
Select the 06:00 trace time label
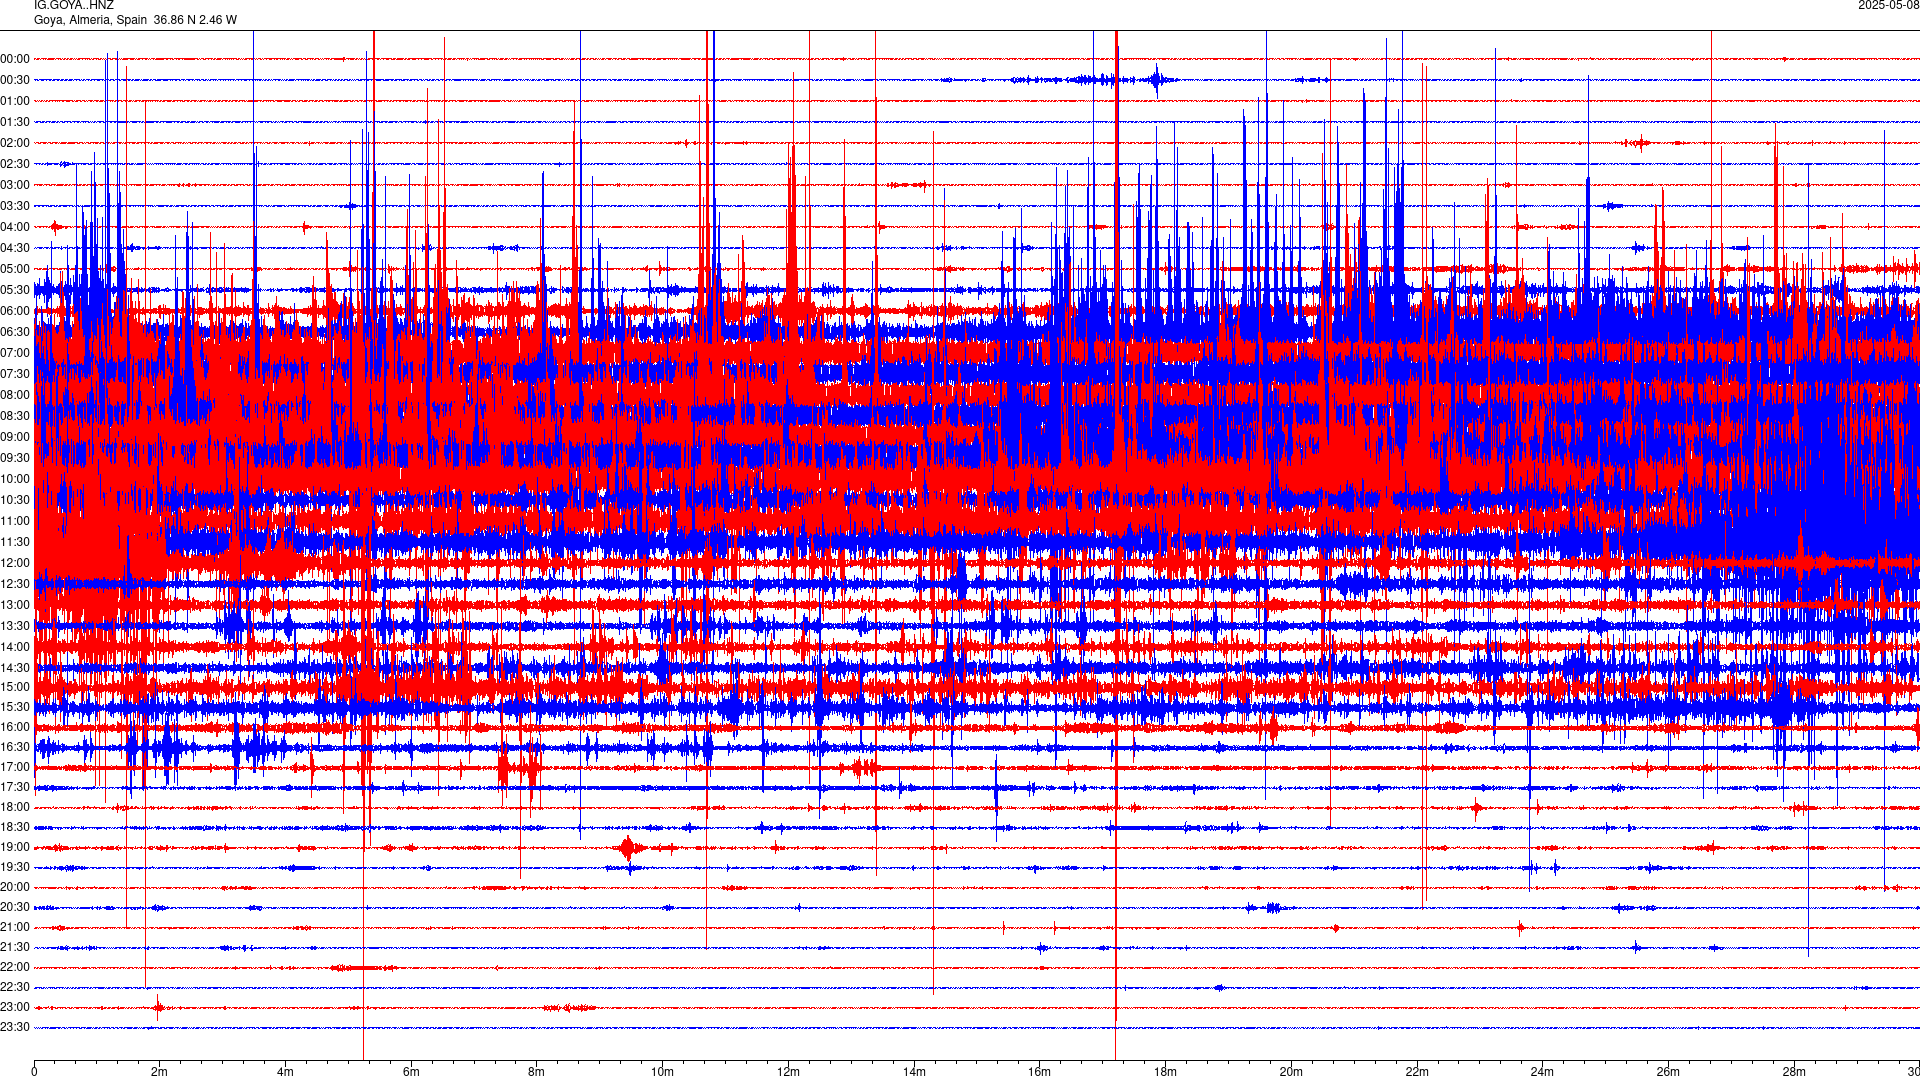pos(15,311)
